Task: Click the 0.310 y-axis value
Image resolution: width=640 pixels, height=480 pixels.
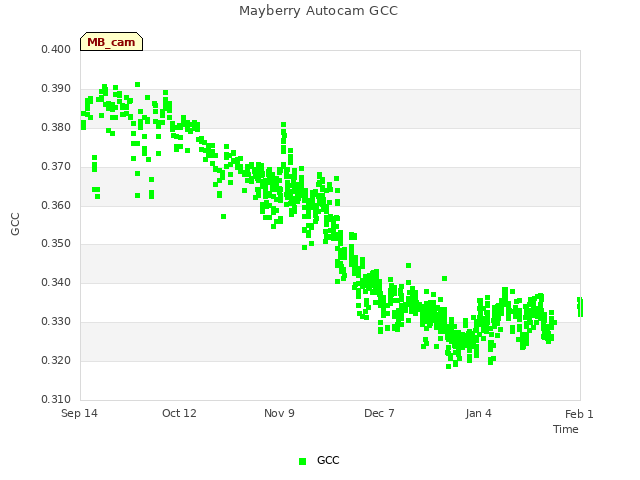Action: click(x=56, y=399)
